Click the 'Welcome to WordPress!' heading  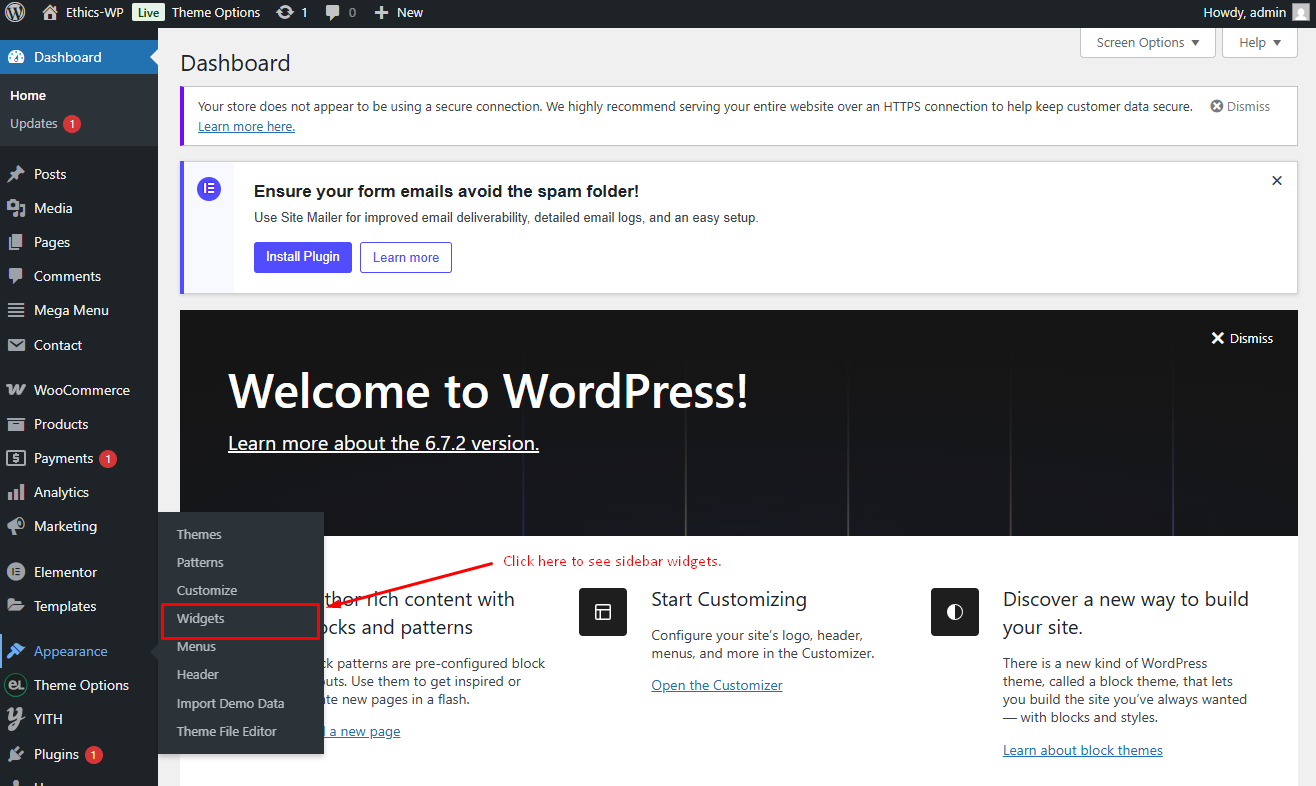coord(488,390)
